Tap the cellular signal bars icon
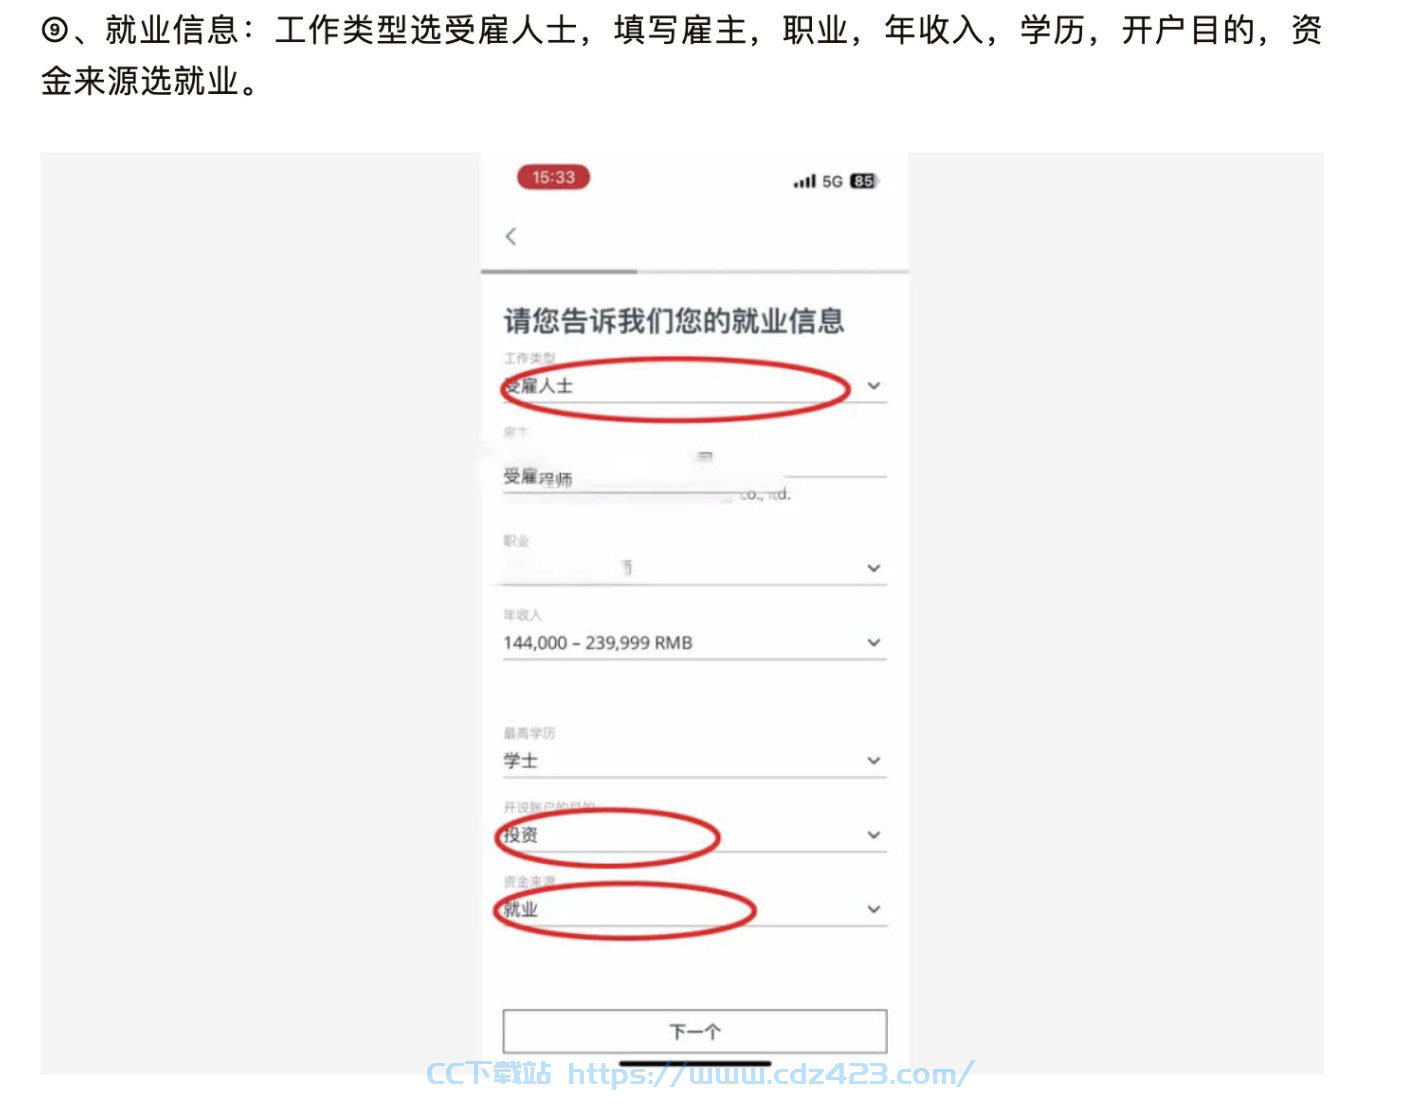This screenshot has height=1104, width=1402. (804, 181)
